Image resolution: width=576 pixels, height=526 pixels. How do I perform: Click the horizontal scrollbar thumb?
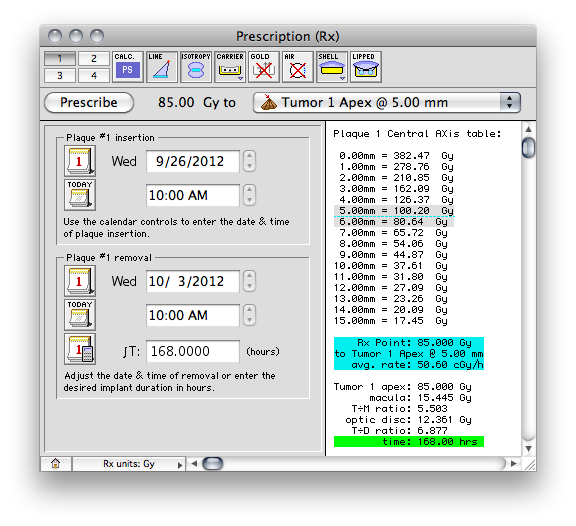coord(213,464)
